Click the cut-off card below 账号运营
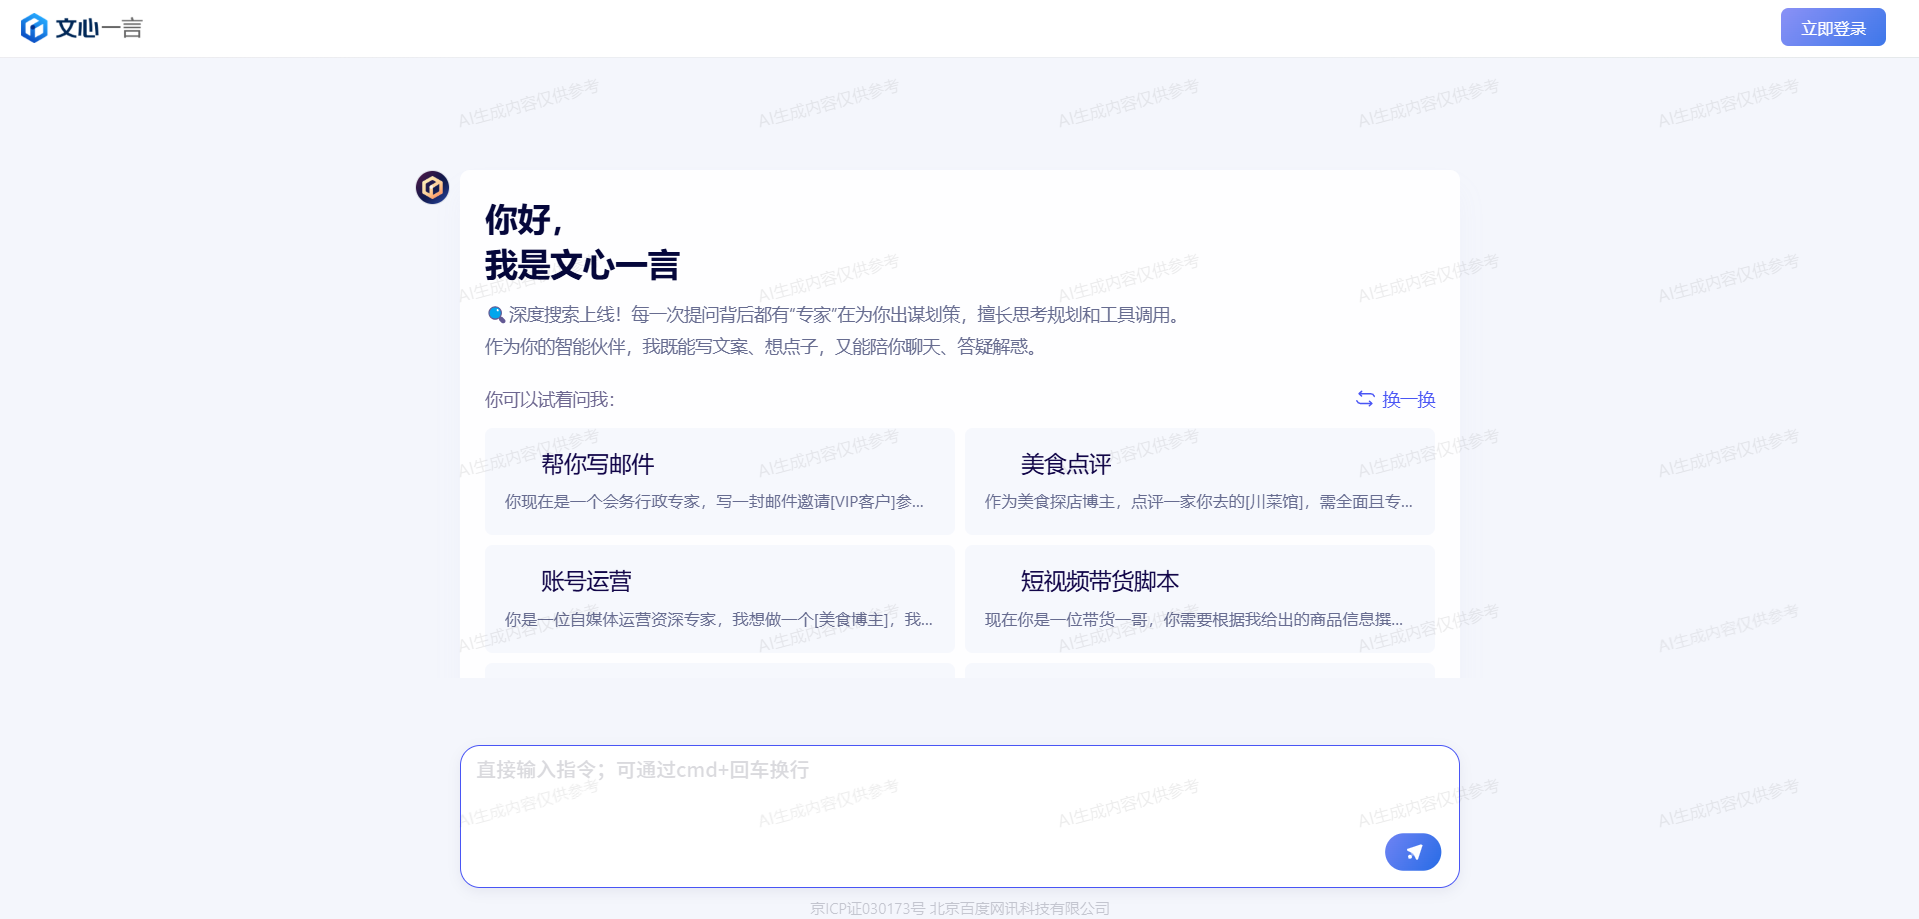The image size is (1919, 919). tap(719, 670)
